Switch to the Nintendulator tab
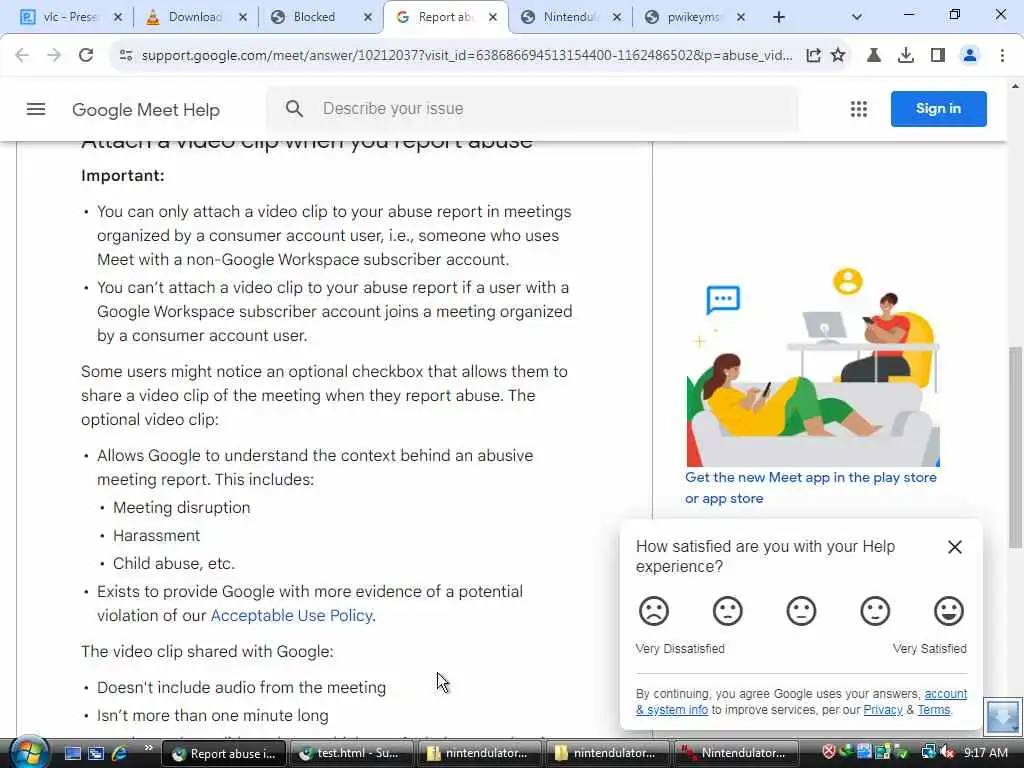 (570, 17)
